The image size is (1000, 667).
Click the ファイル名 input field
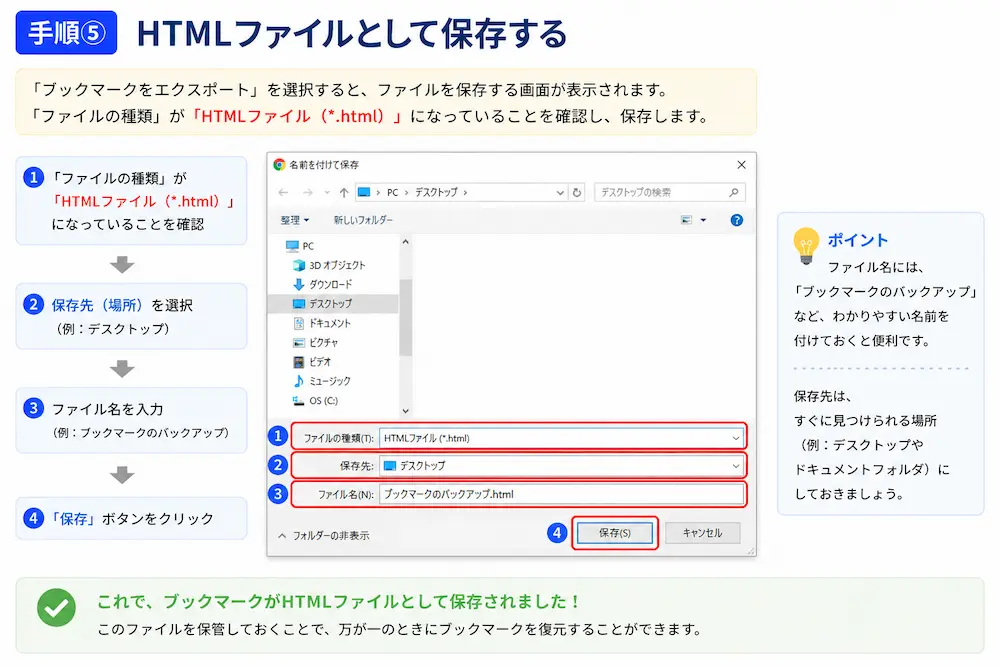point(561,494)
